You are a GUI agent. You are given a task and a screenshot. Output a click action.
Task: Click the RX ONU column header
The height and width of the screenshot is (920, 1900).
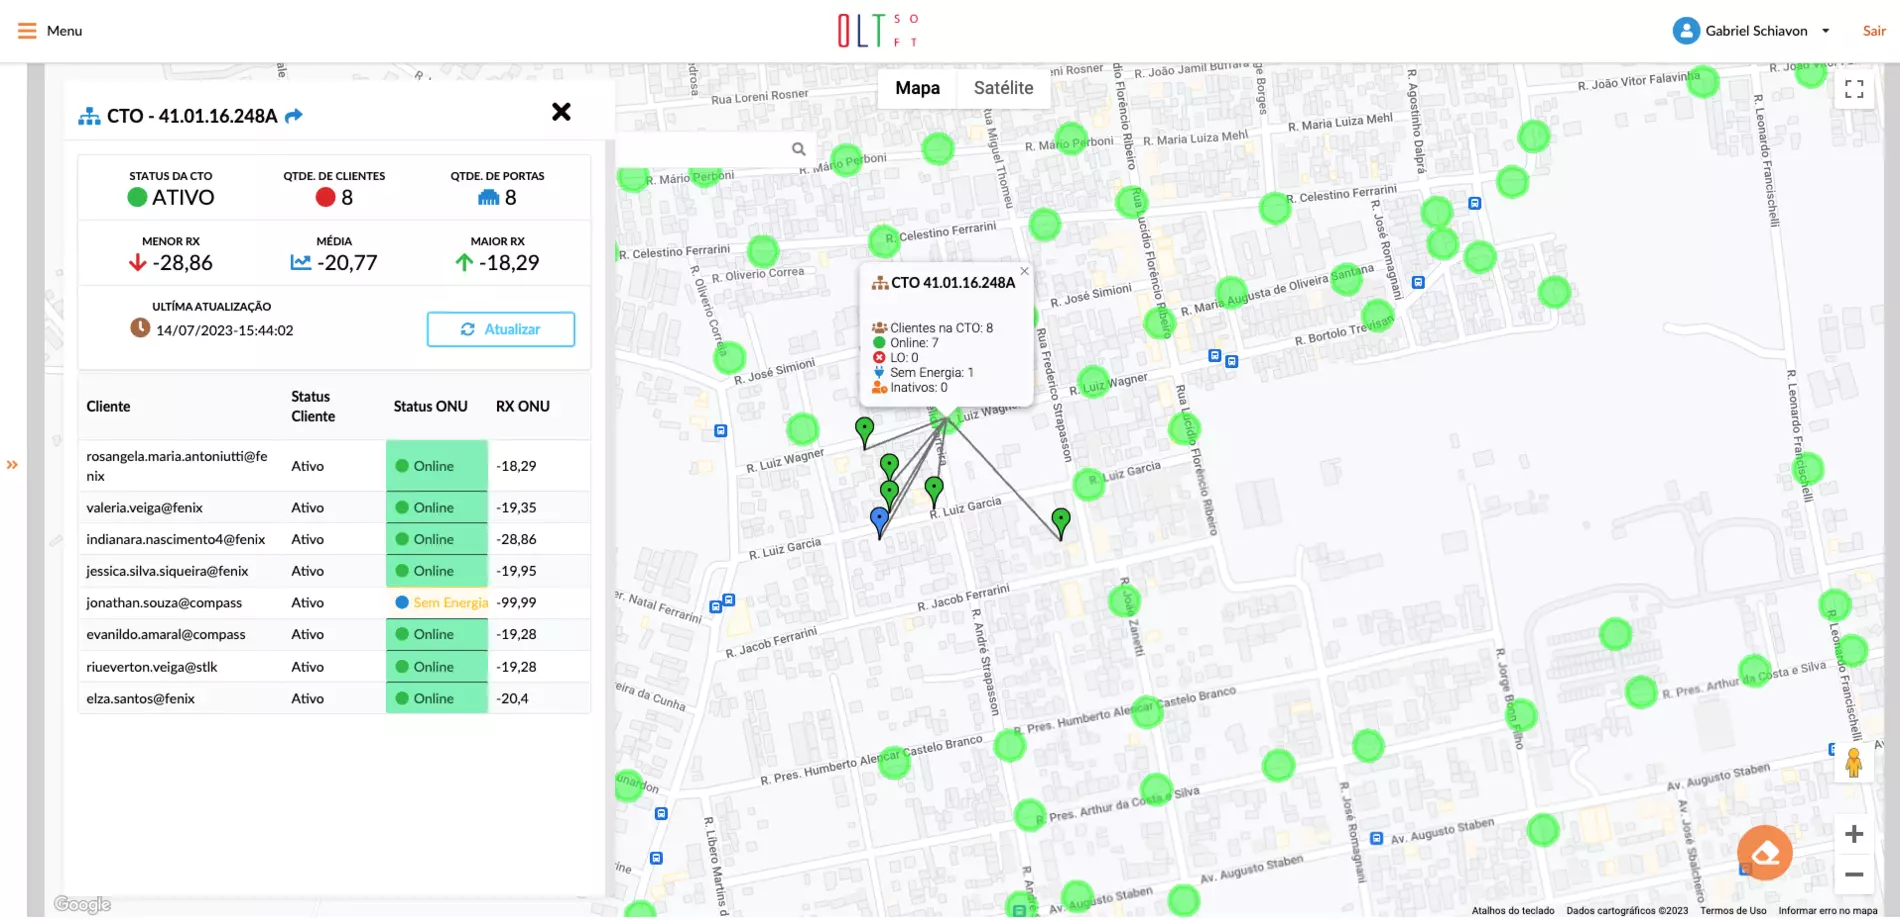coord(522,407)
